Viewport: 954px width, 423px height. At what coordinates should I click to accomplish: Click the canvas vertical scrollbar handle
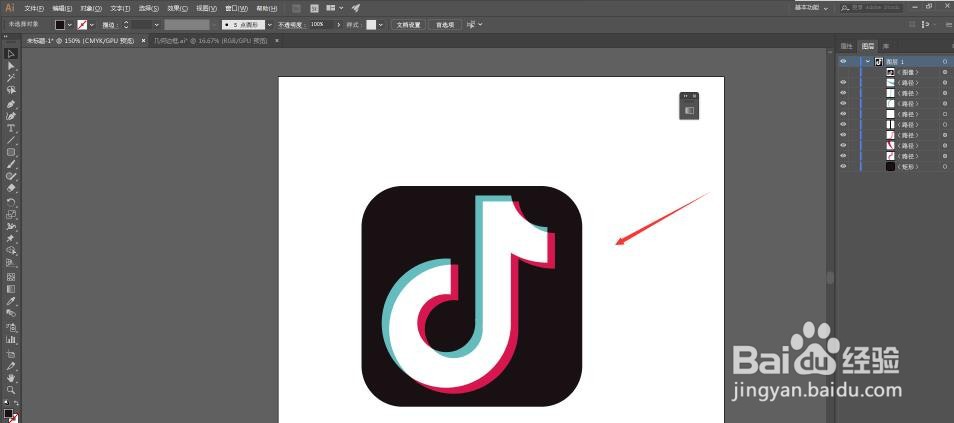coord(829,278)
